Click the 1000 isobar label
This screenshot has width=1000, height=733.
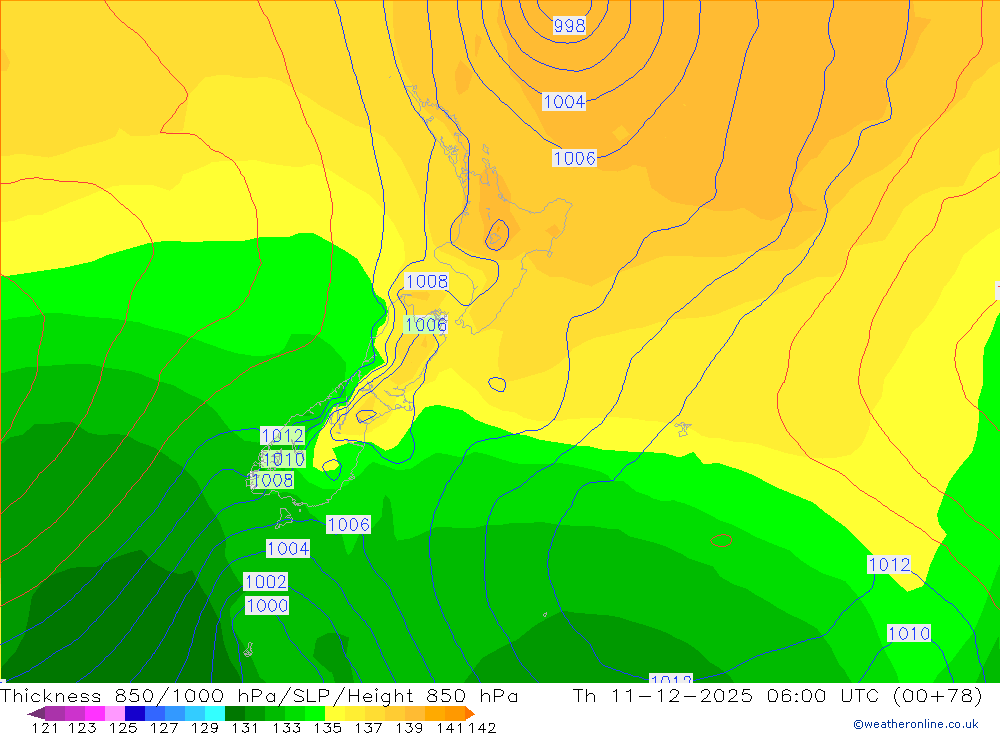(x=267, y=605)
